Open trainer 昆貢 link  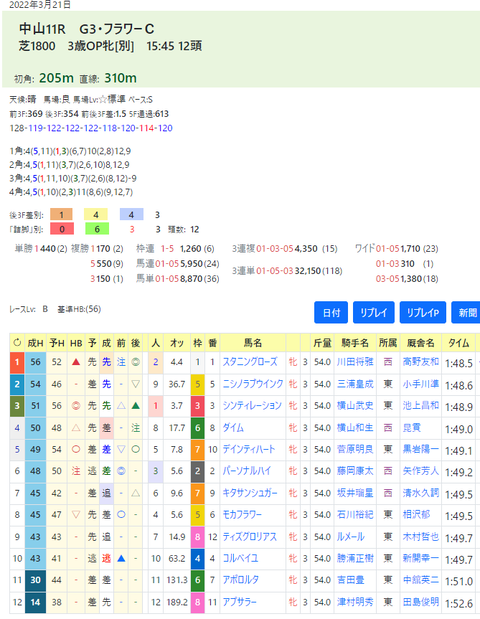[x=412, y=428]
